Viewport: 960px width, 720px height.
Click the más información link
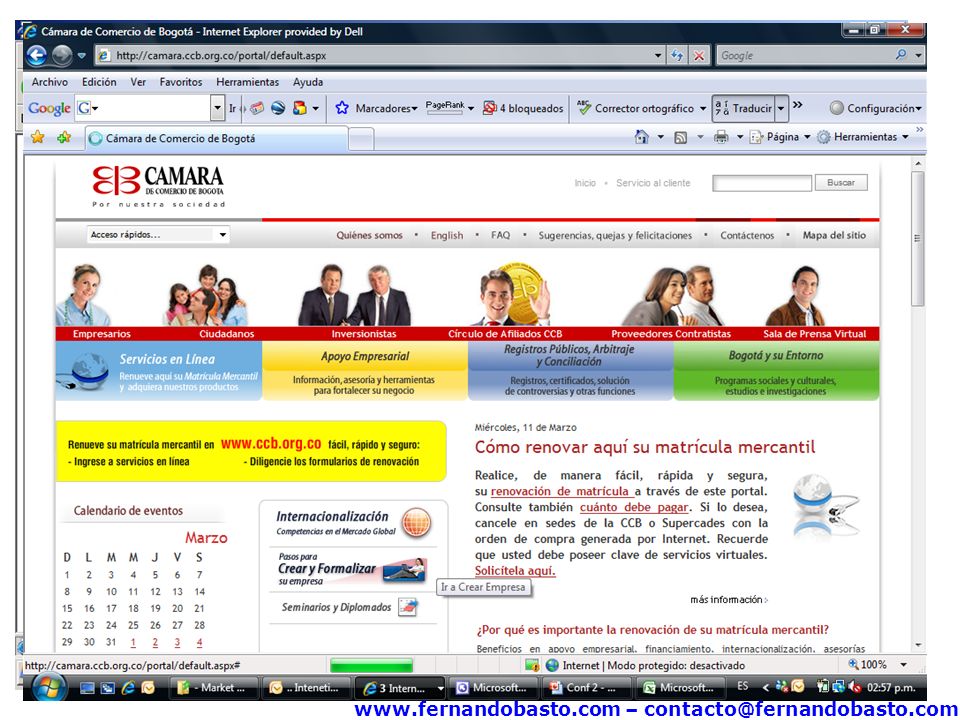(729, 599)
